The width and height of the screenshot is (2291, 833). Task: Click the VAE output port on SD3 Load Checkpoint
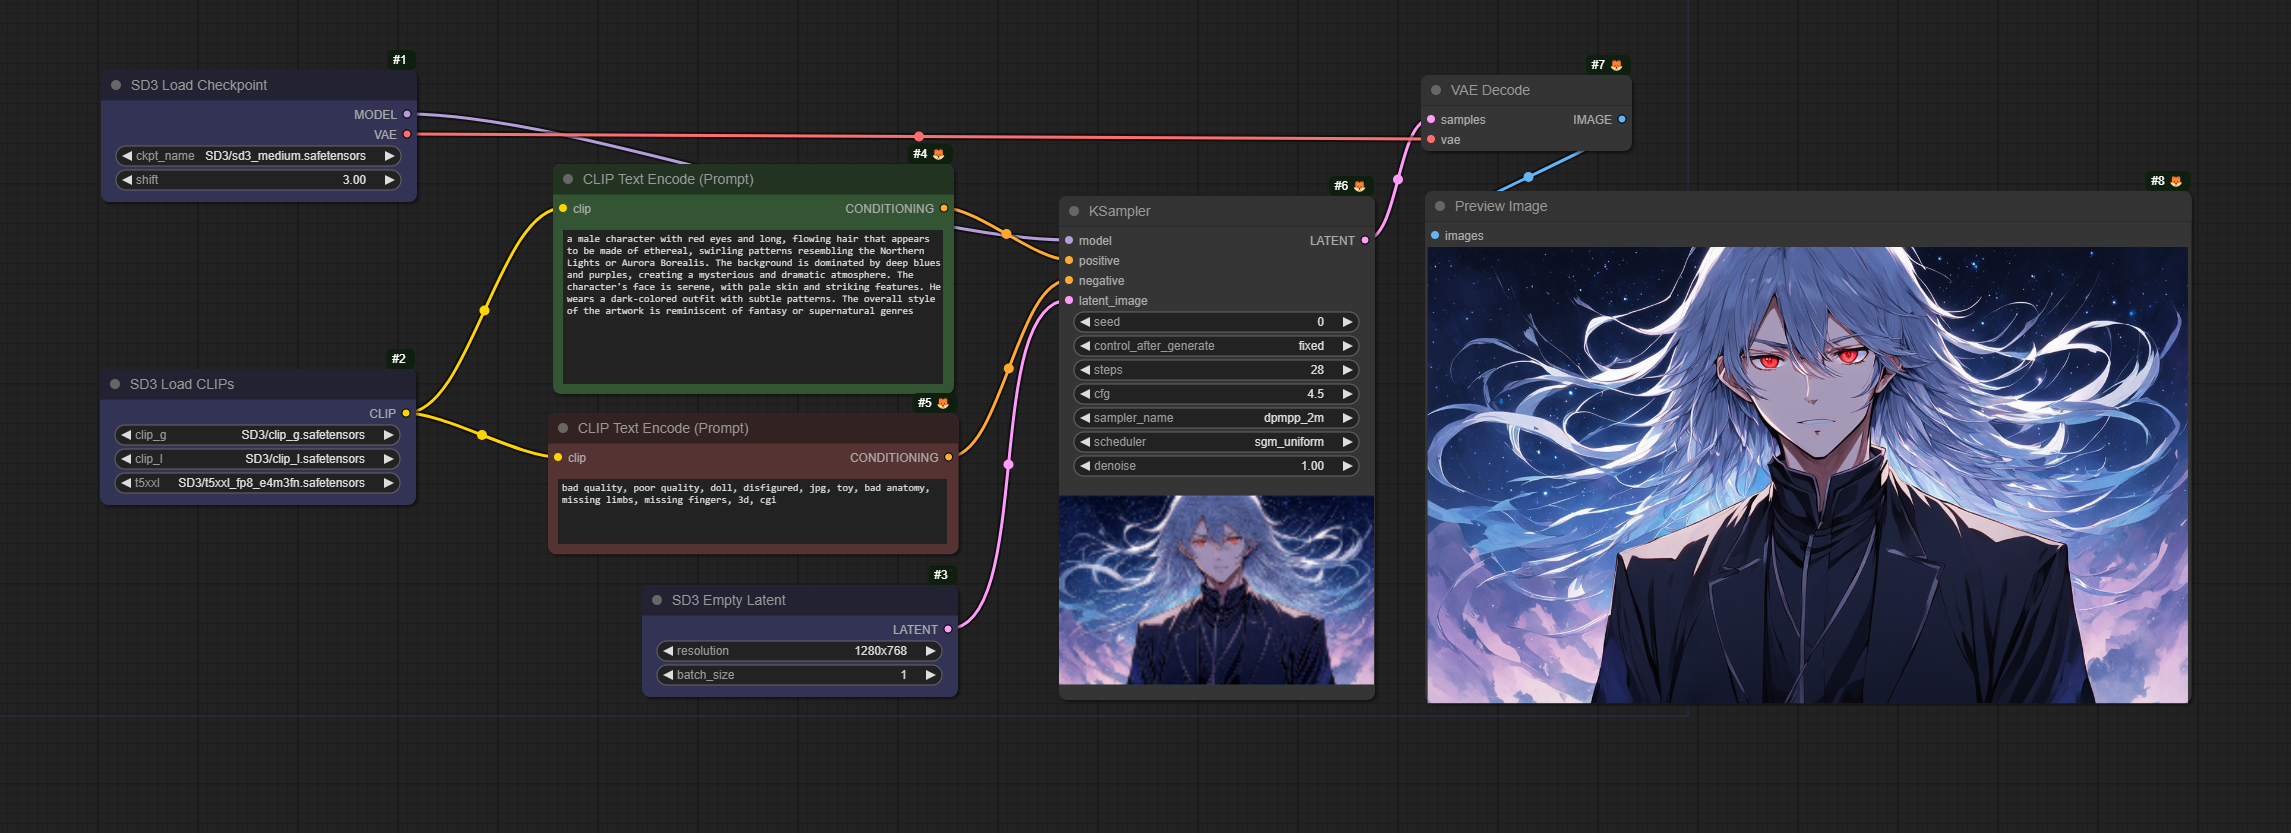click(x=407, y=134)
